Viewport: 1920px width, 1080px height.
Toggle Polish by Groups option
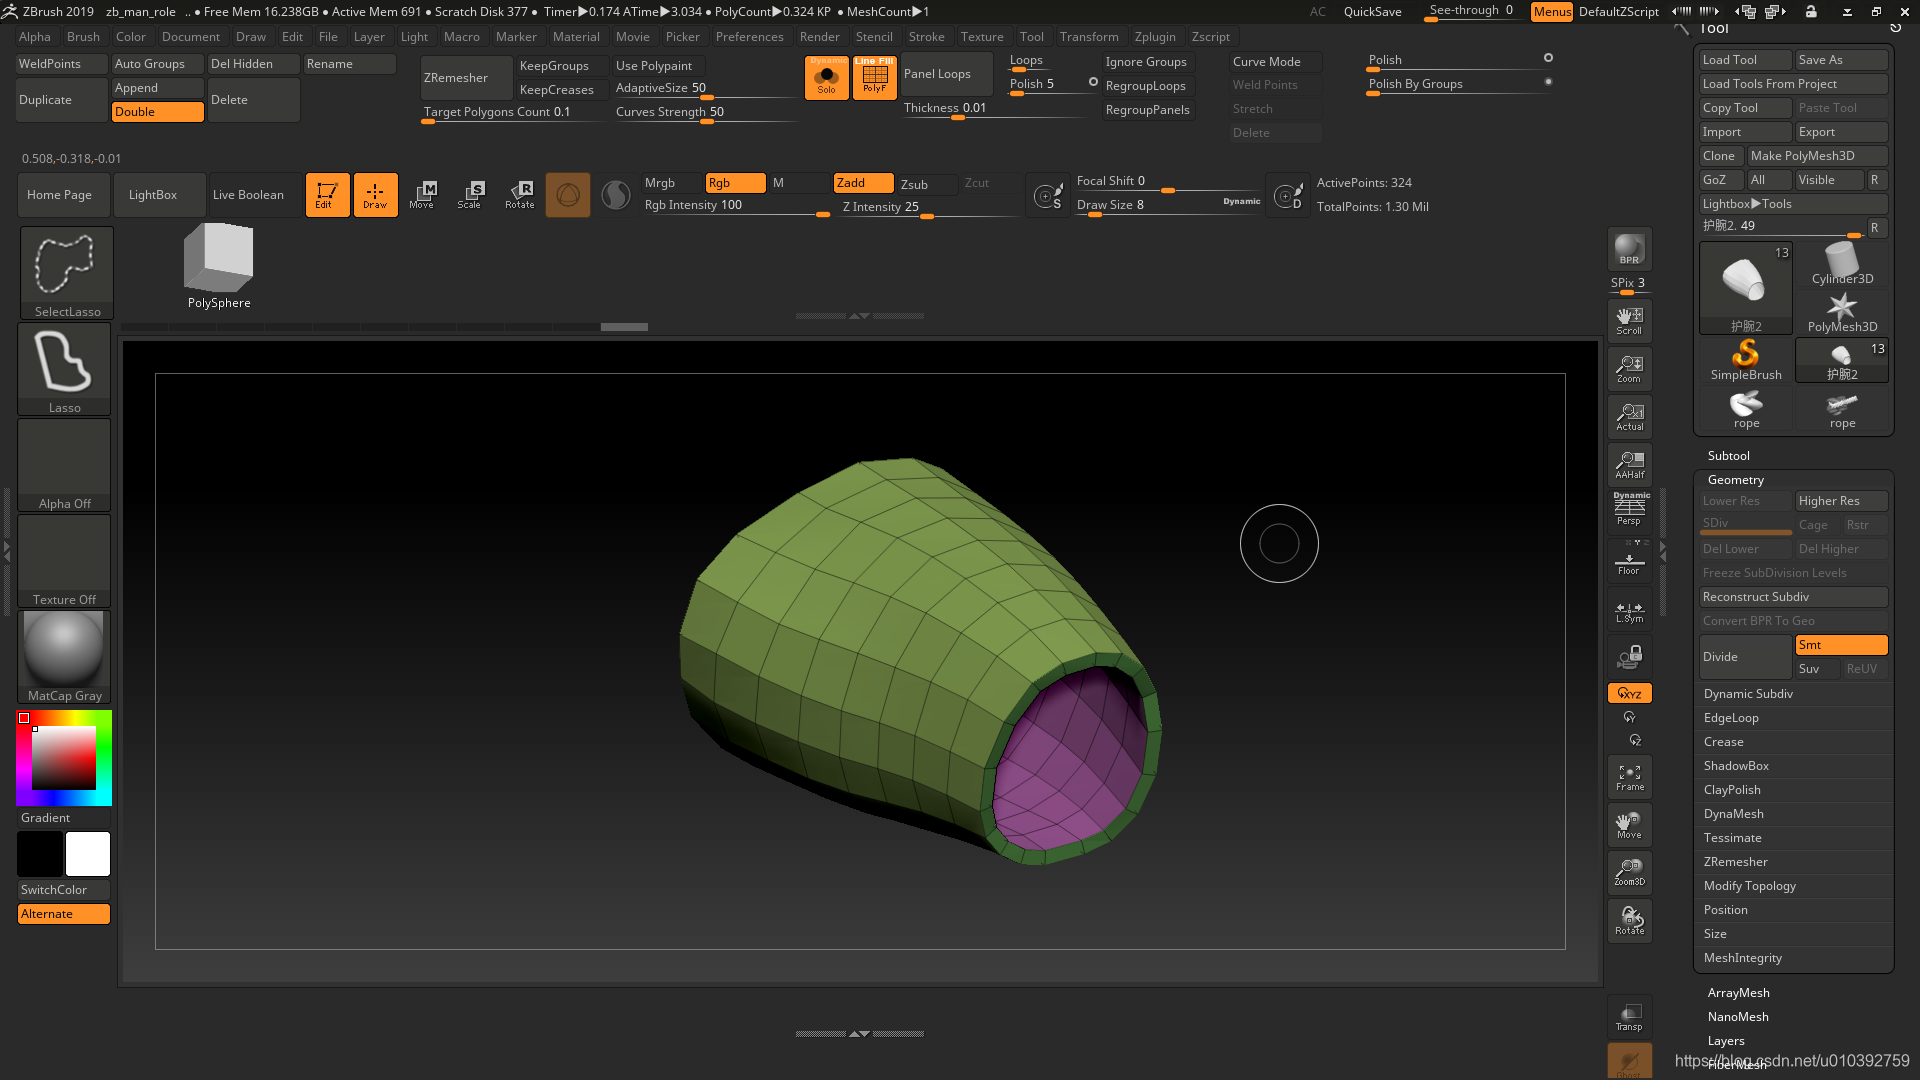point(1547,83)
